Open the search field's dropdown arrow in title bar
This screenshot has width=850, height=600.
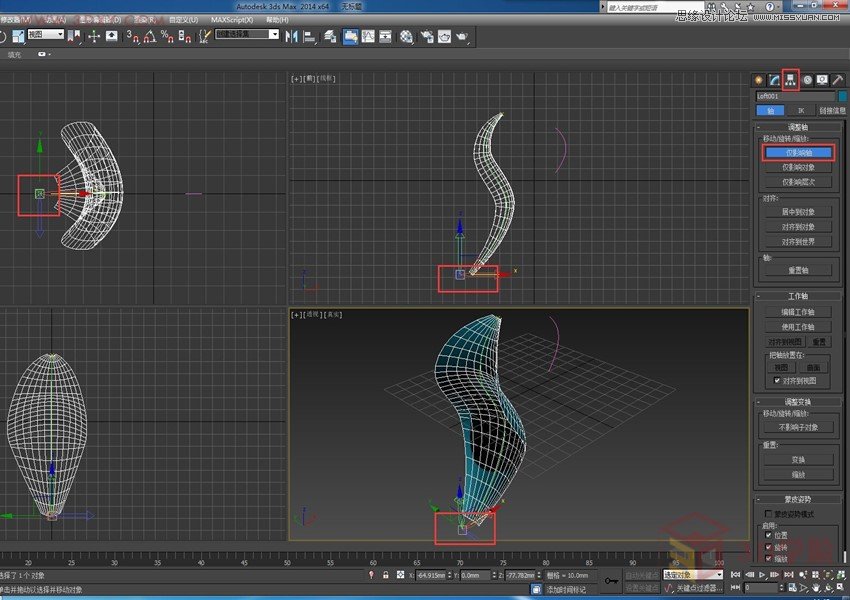602,7
